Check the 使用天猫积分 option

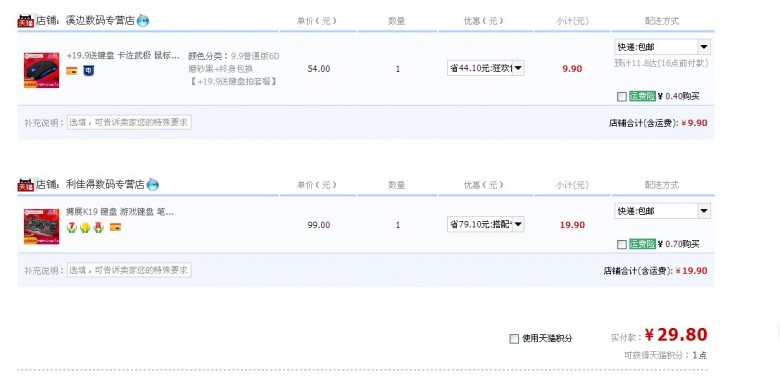pyautogui.click(x=514, y=339)
